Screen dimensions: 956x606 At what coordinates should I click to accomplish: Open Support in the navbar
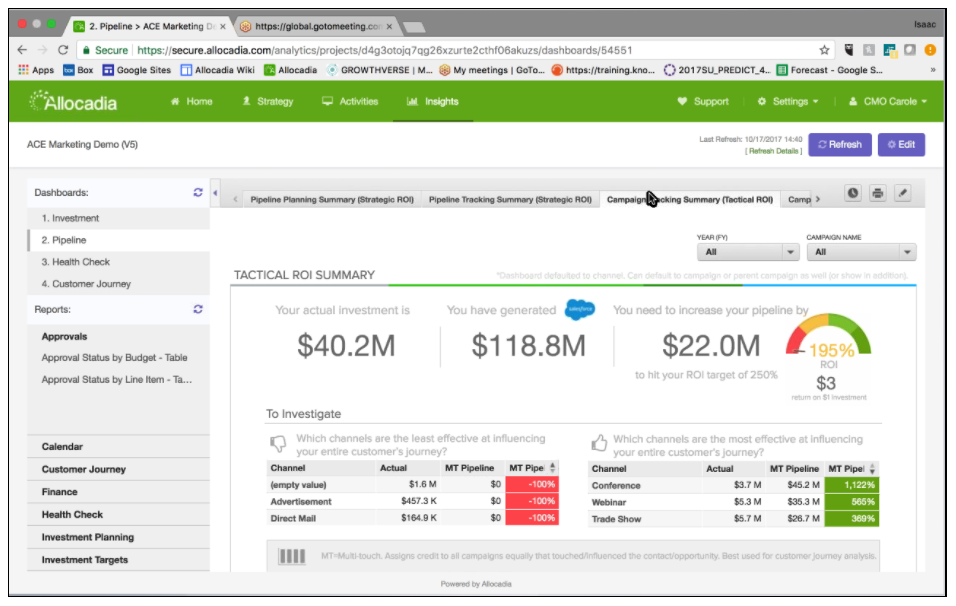coord(703,102)
